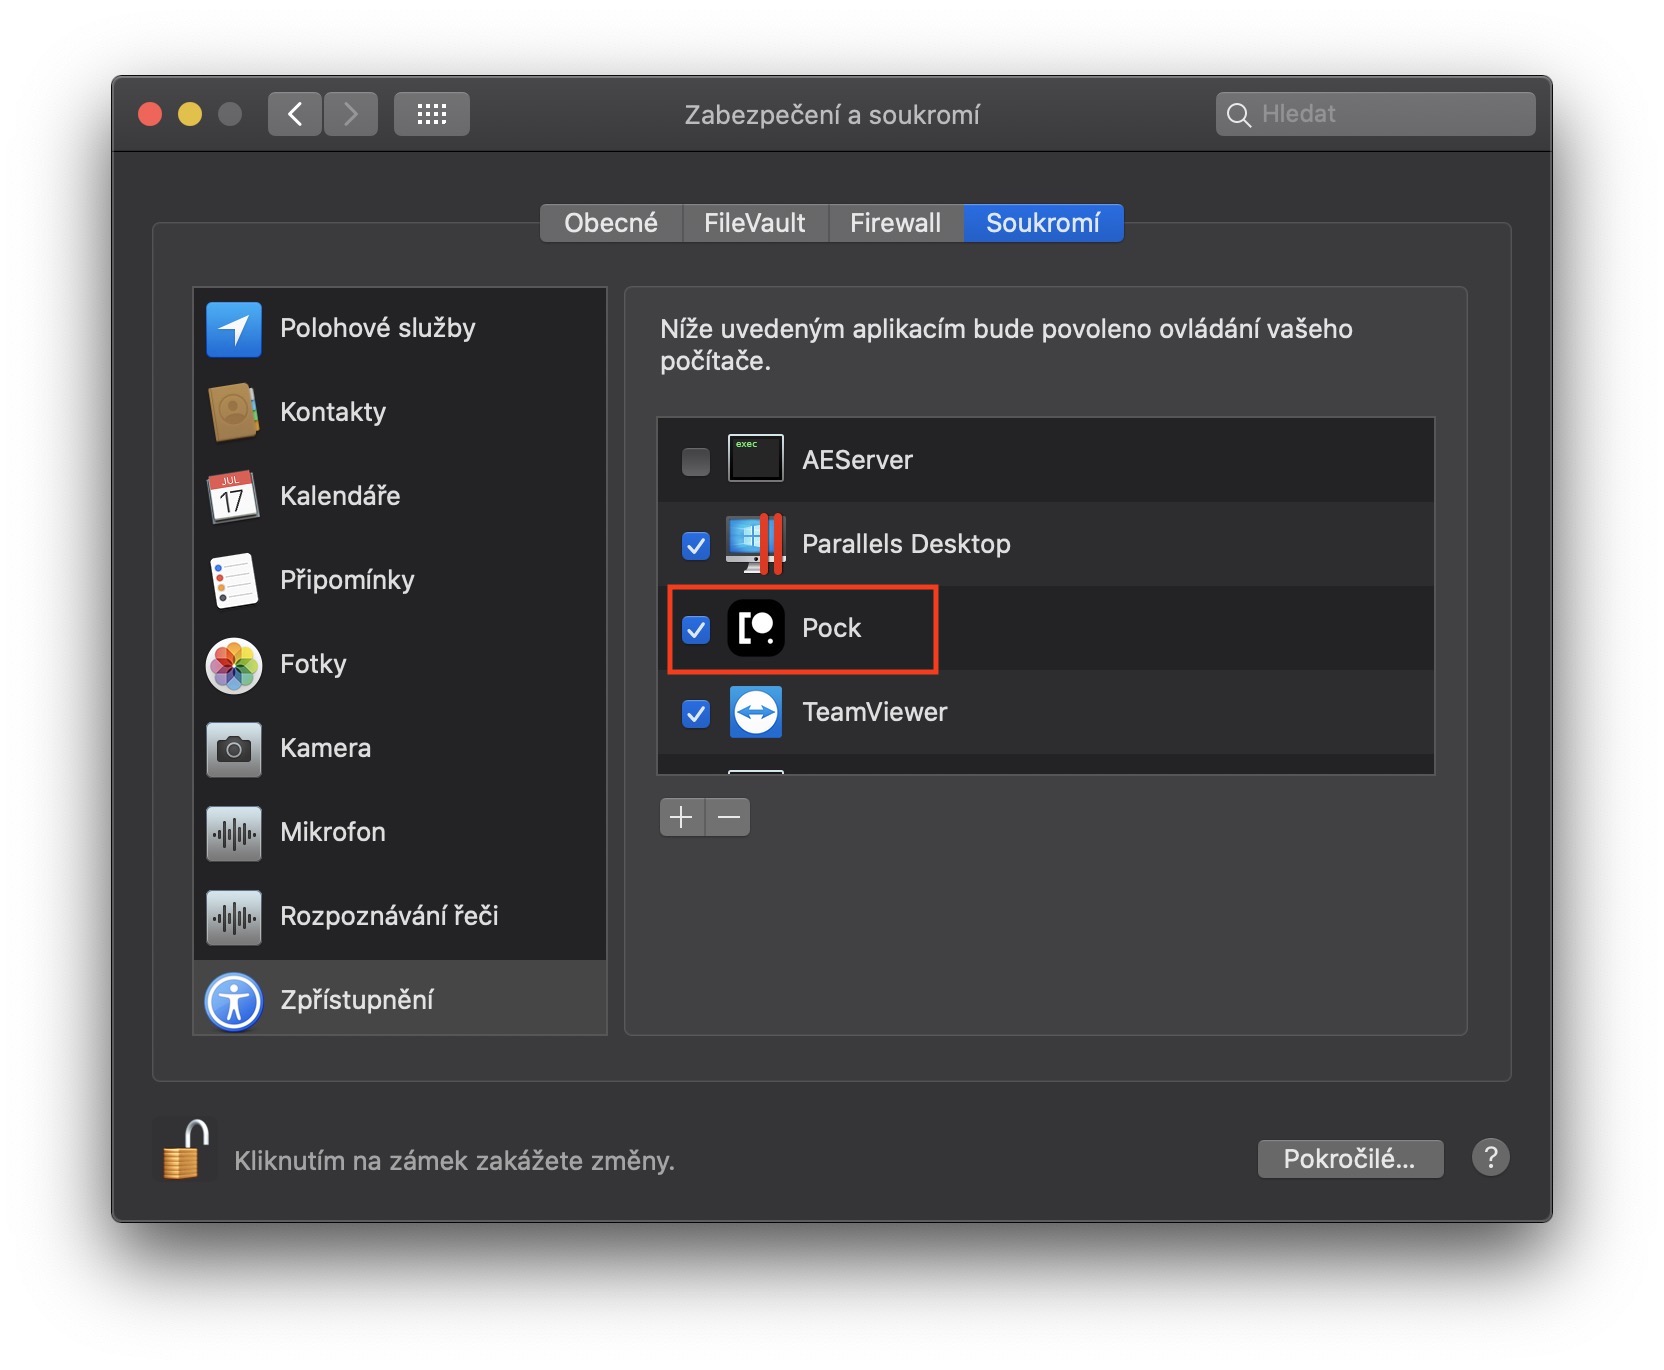This screenshot has height=1370, width=1664.
Task: Open help with the question mark button
Action: pos(1491,1157)
